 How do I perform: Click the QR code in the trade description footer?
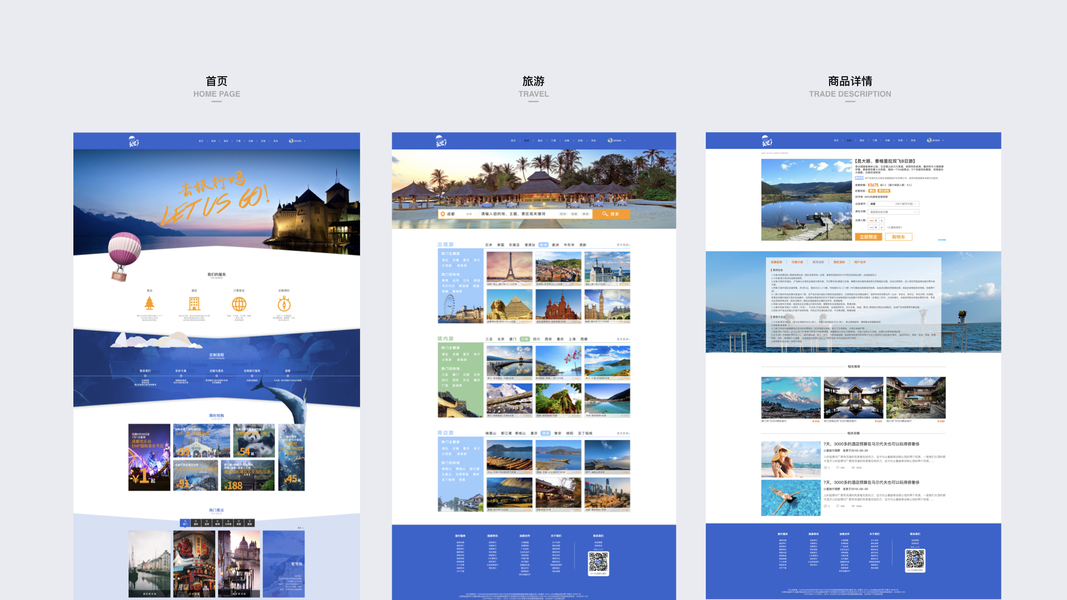(915, 560)
